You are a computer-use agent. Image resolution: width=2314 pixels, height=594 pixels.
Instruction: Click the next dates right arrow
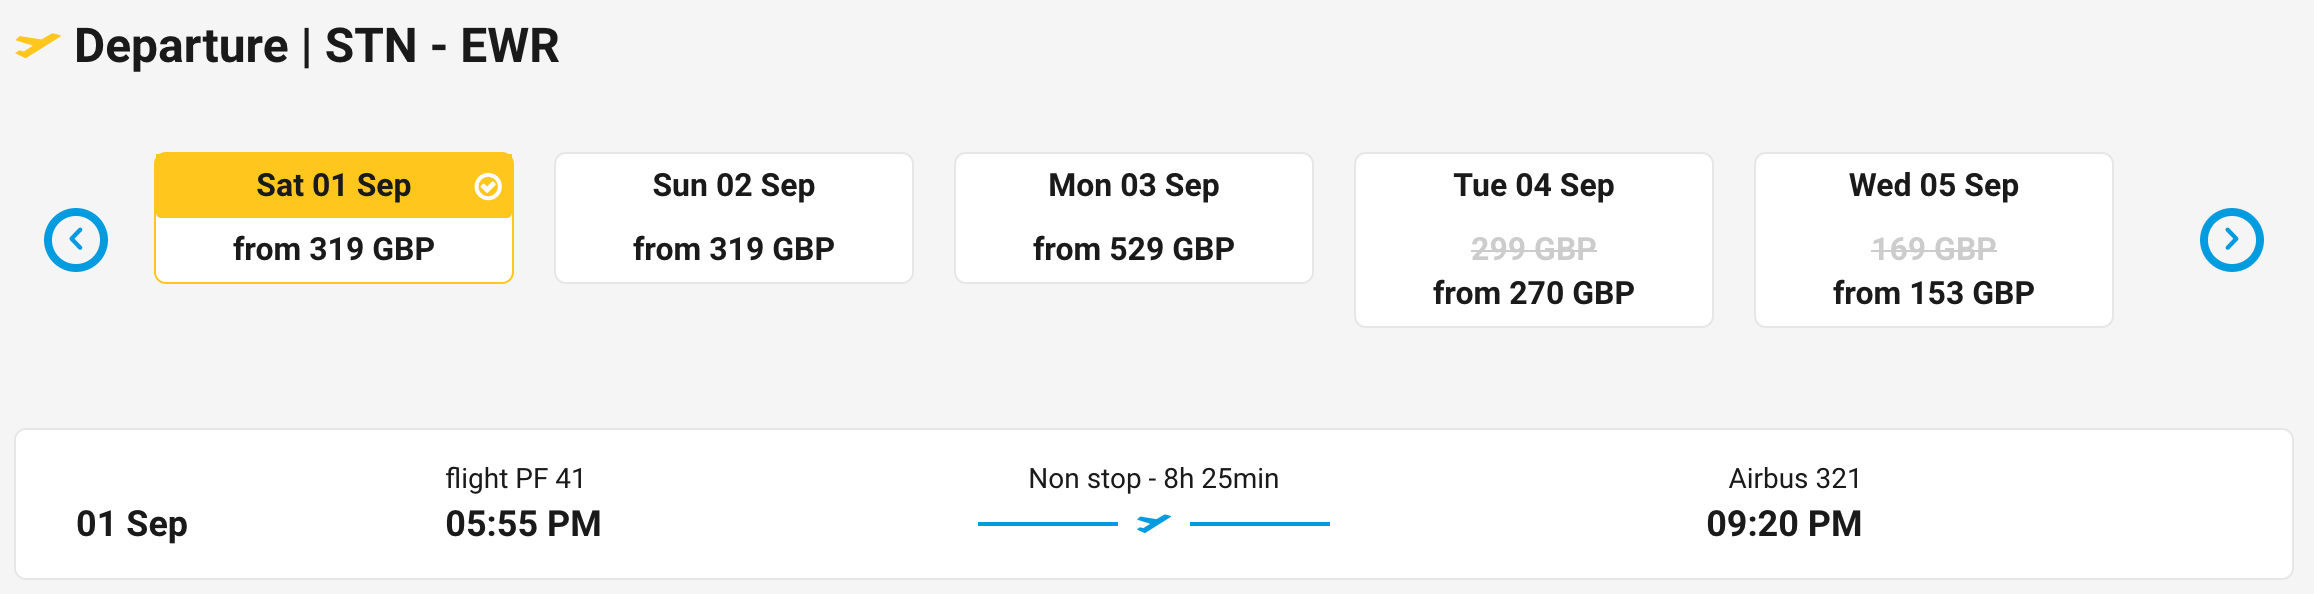[2231, 240]
